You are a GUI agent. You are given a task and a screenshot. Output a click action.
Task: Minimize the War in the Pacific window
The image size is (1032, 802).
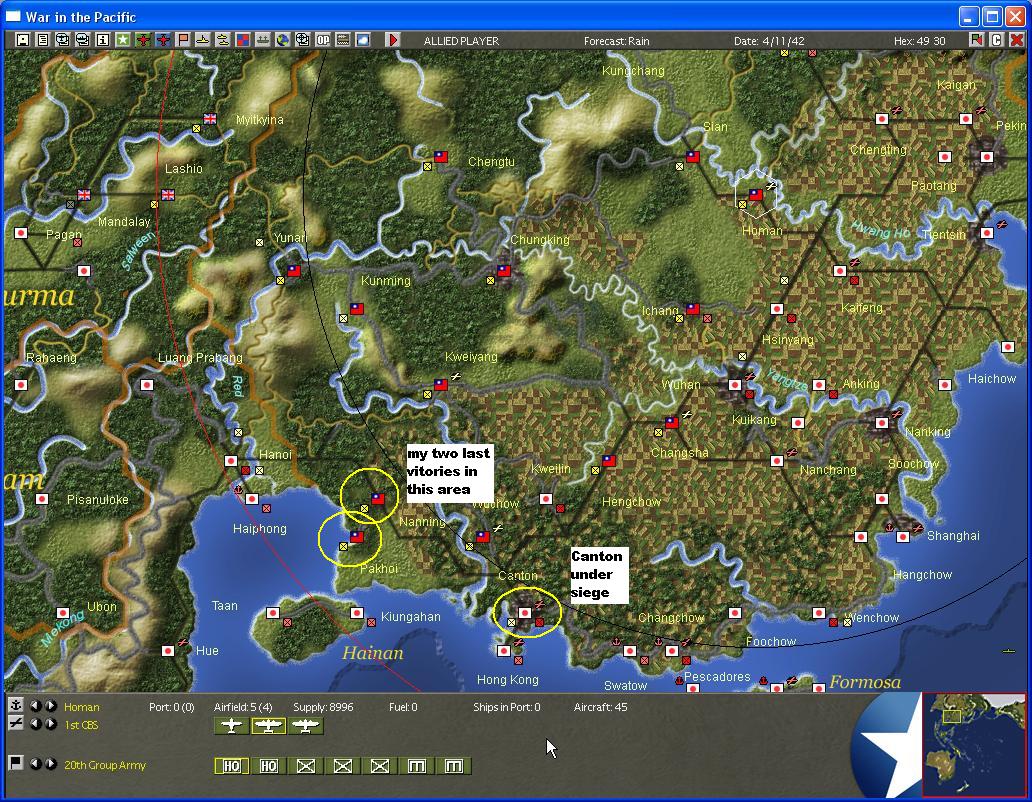[969, 16]
